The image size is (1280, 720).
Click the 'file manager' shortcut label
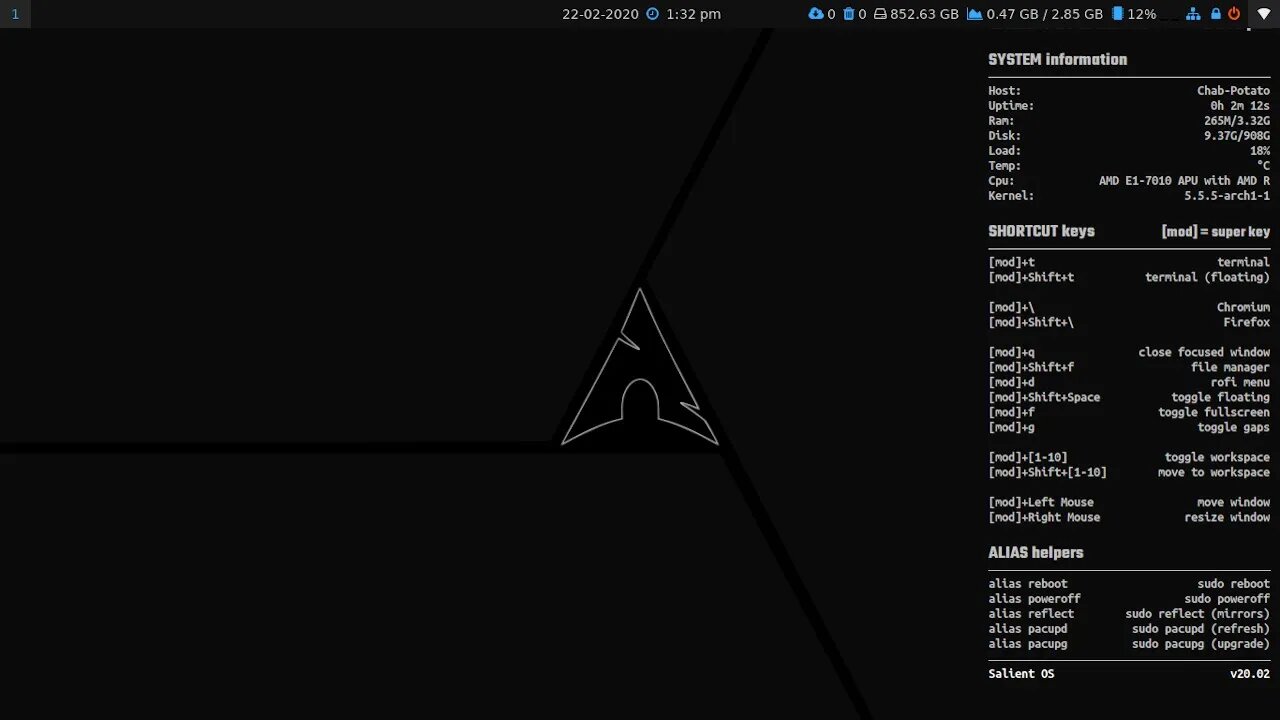click(1230, 367)
